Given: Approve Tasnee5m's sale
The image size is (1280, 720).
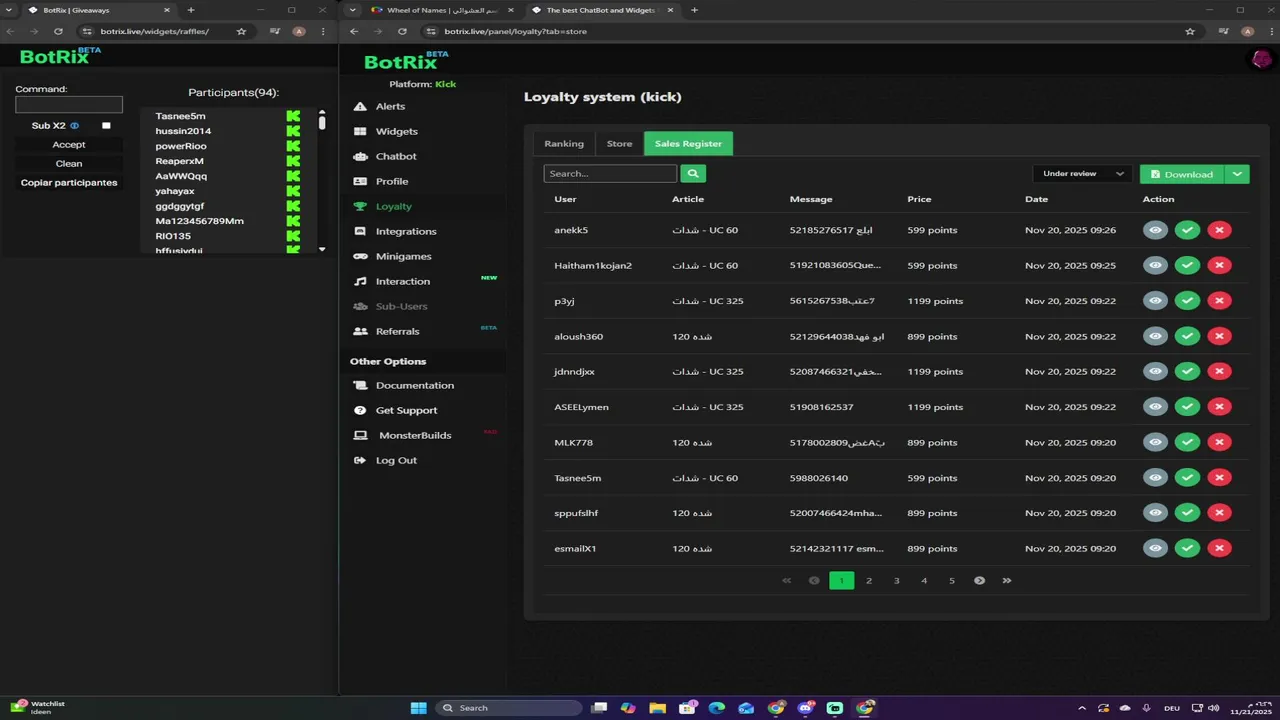Looking at the screenshot, I should coord(1187,478).
